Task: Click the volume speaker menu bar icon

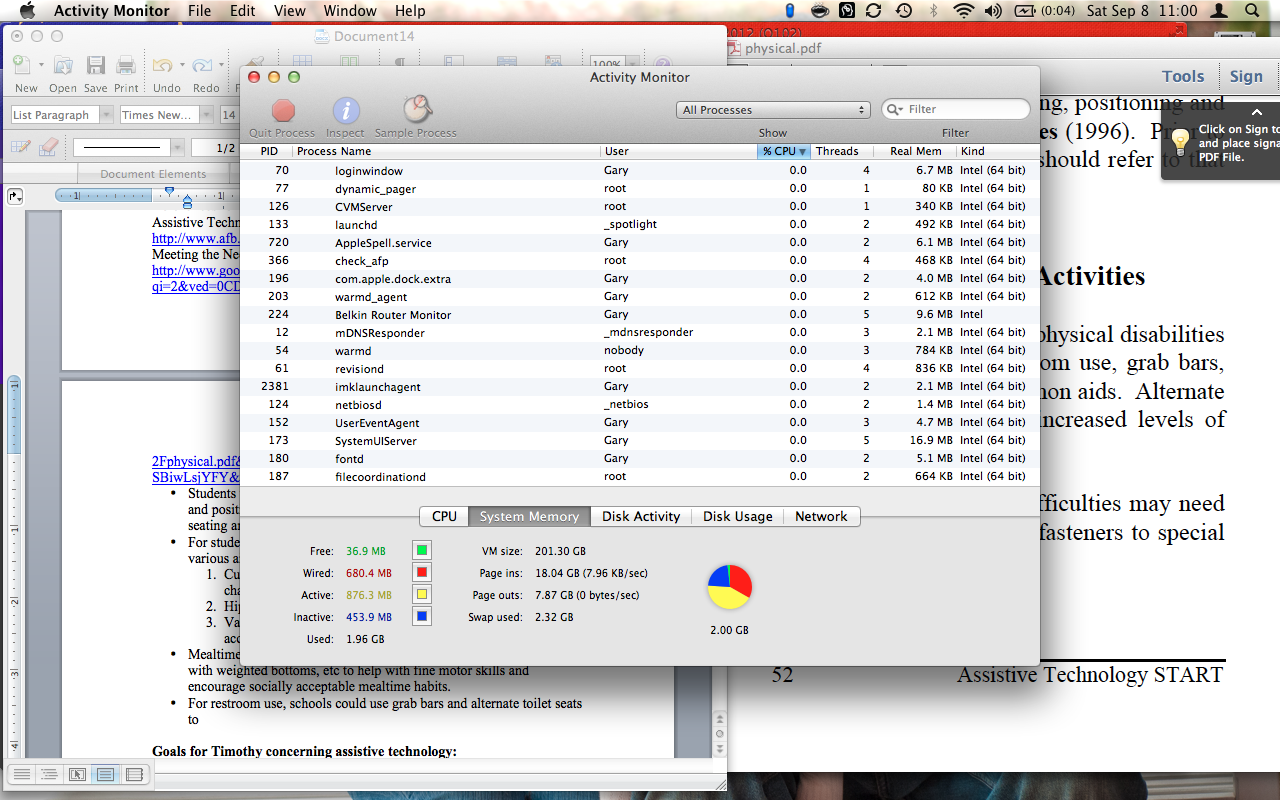Action: (993, 11)
